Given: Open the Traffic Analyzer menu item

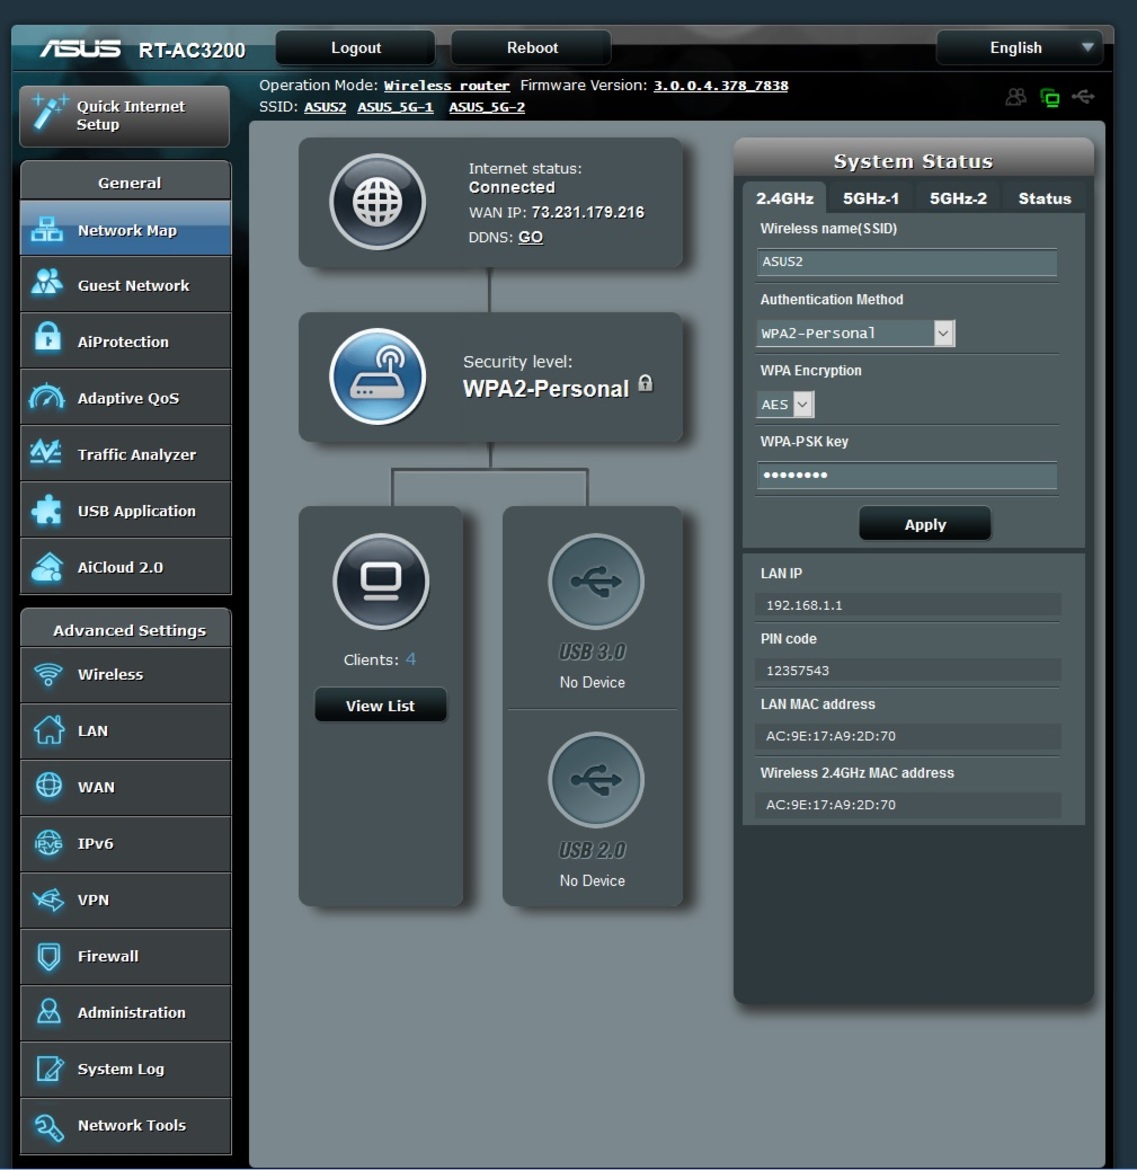Looking at the screenshot, I should tap(126, 454).
